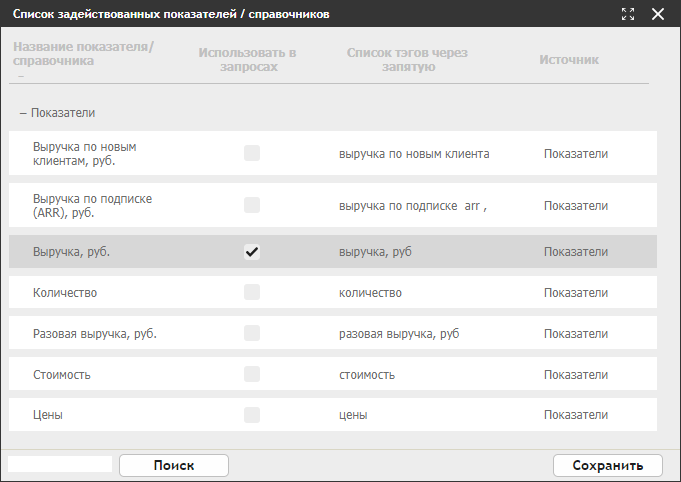Focus the search input field
The image size is (681, 482).
60,464
